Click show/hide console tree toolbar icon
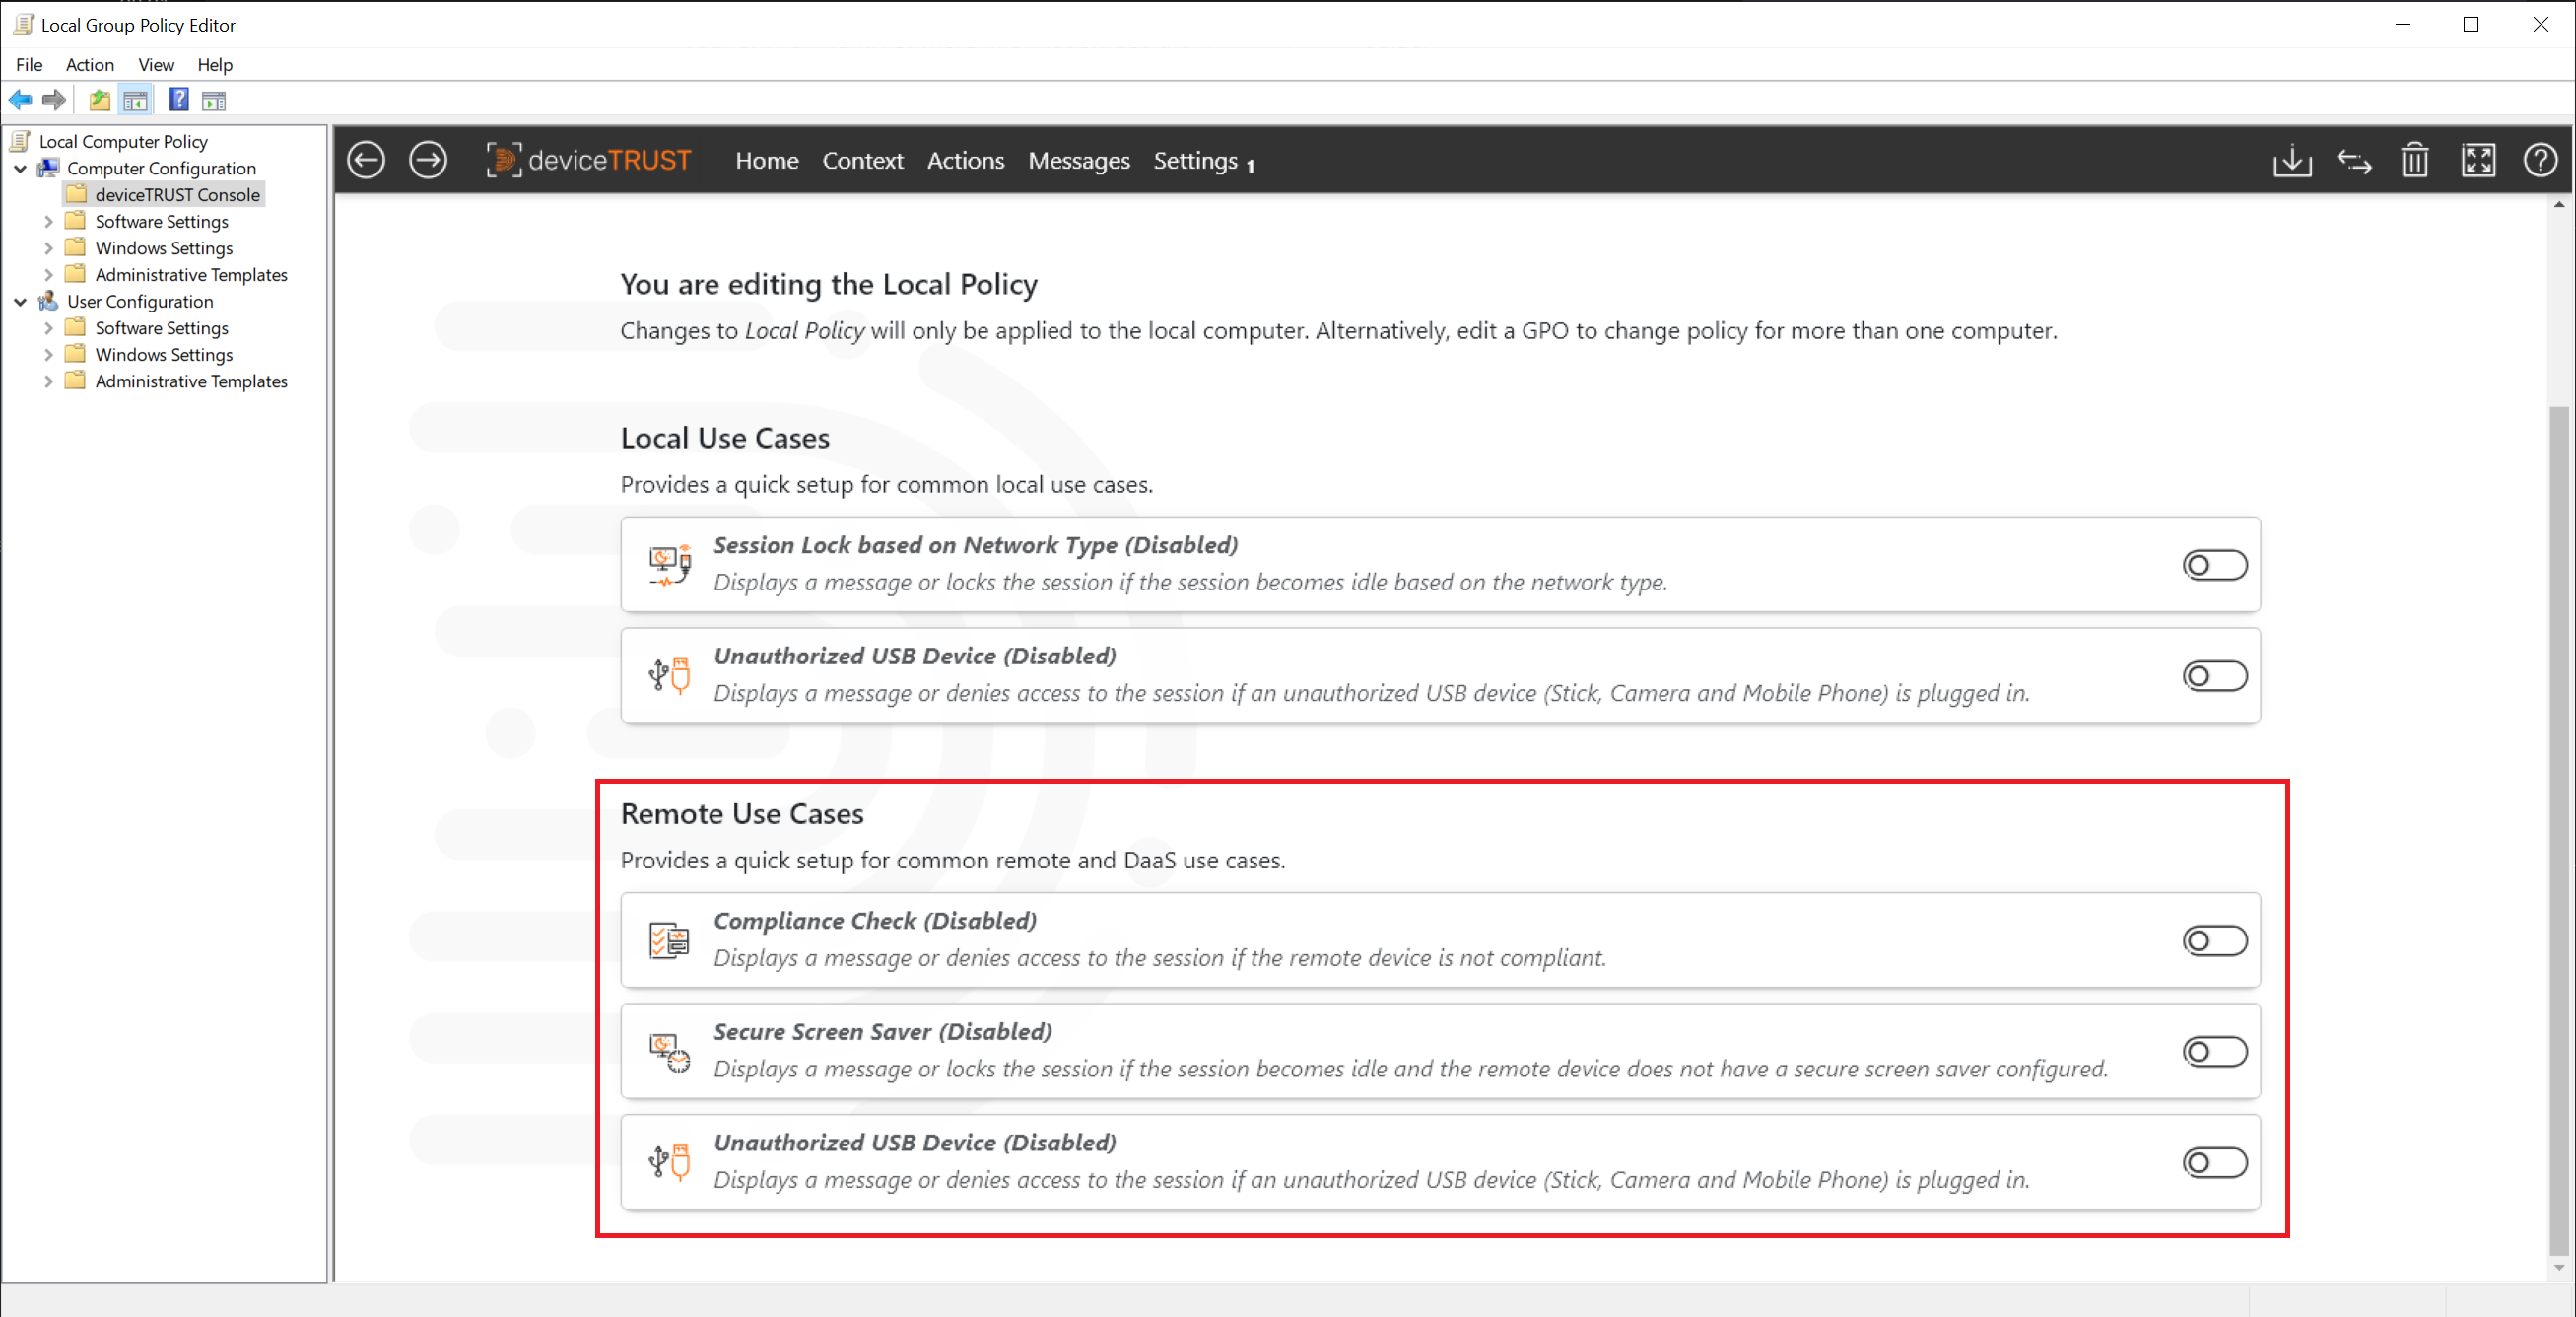The width and height of the screenshot is (2576, 1317). pyautogui.click(x=135, y=100)
